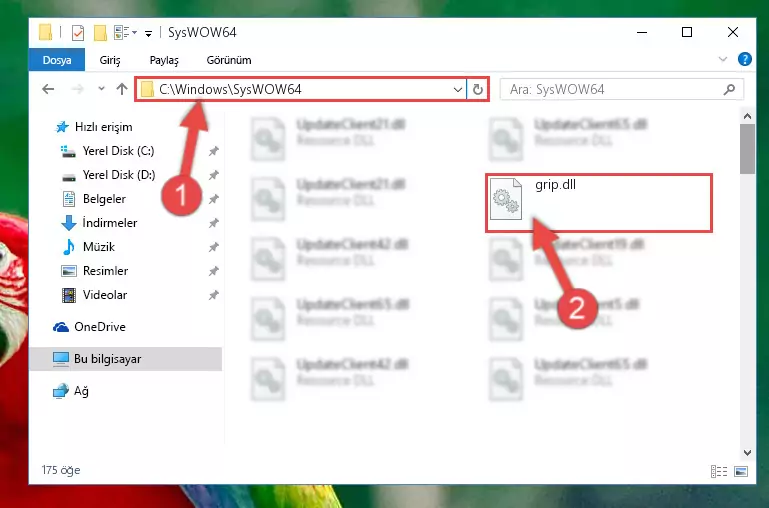Open Yerel Disk (D:) in sidebar
769x508 pixels.
[x=119, y=175]
